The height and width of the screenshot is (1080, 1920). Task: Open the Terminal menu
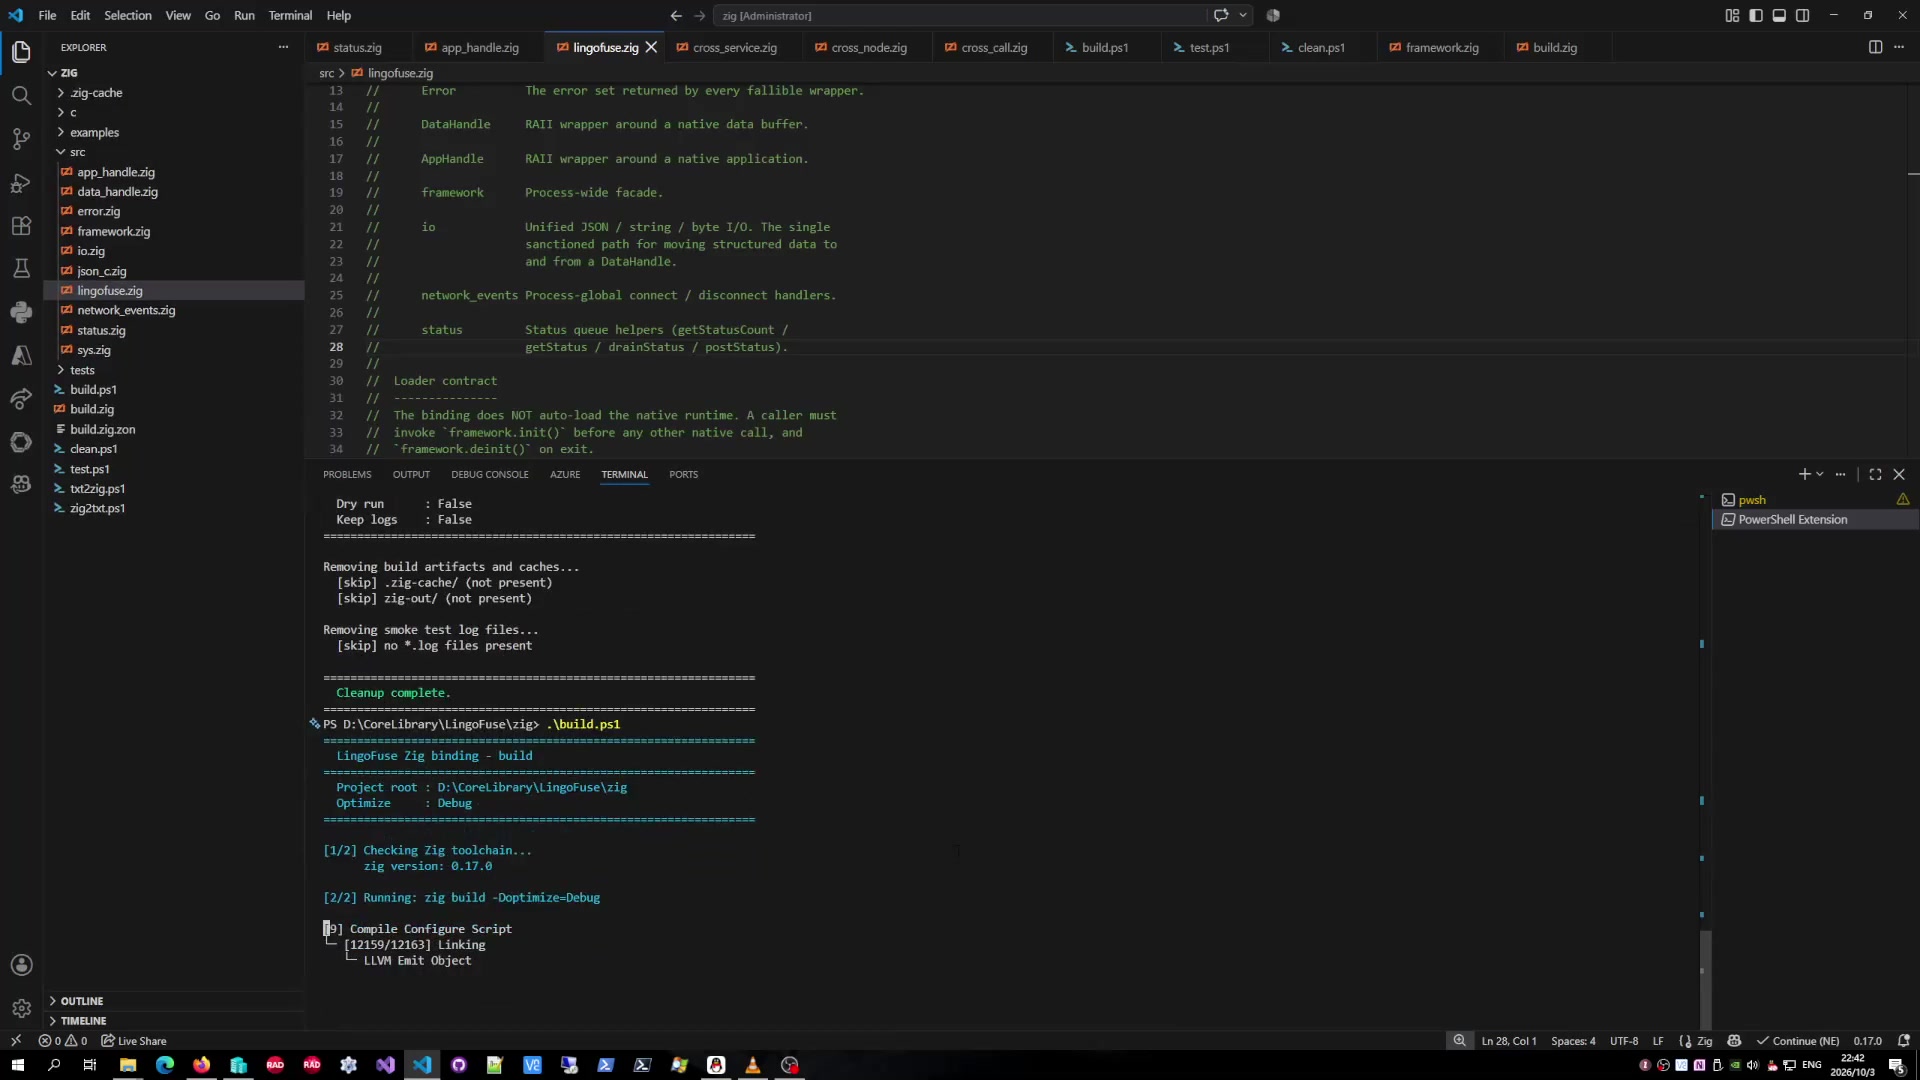point(290,16)
